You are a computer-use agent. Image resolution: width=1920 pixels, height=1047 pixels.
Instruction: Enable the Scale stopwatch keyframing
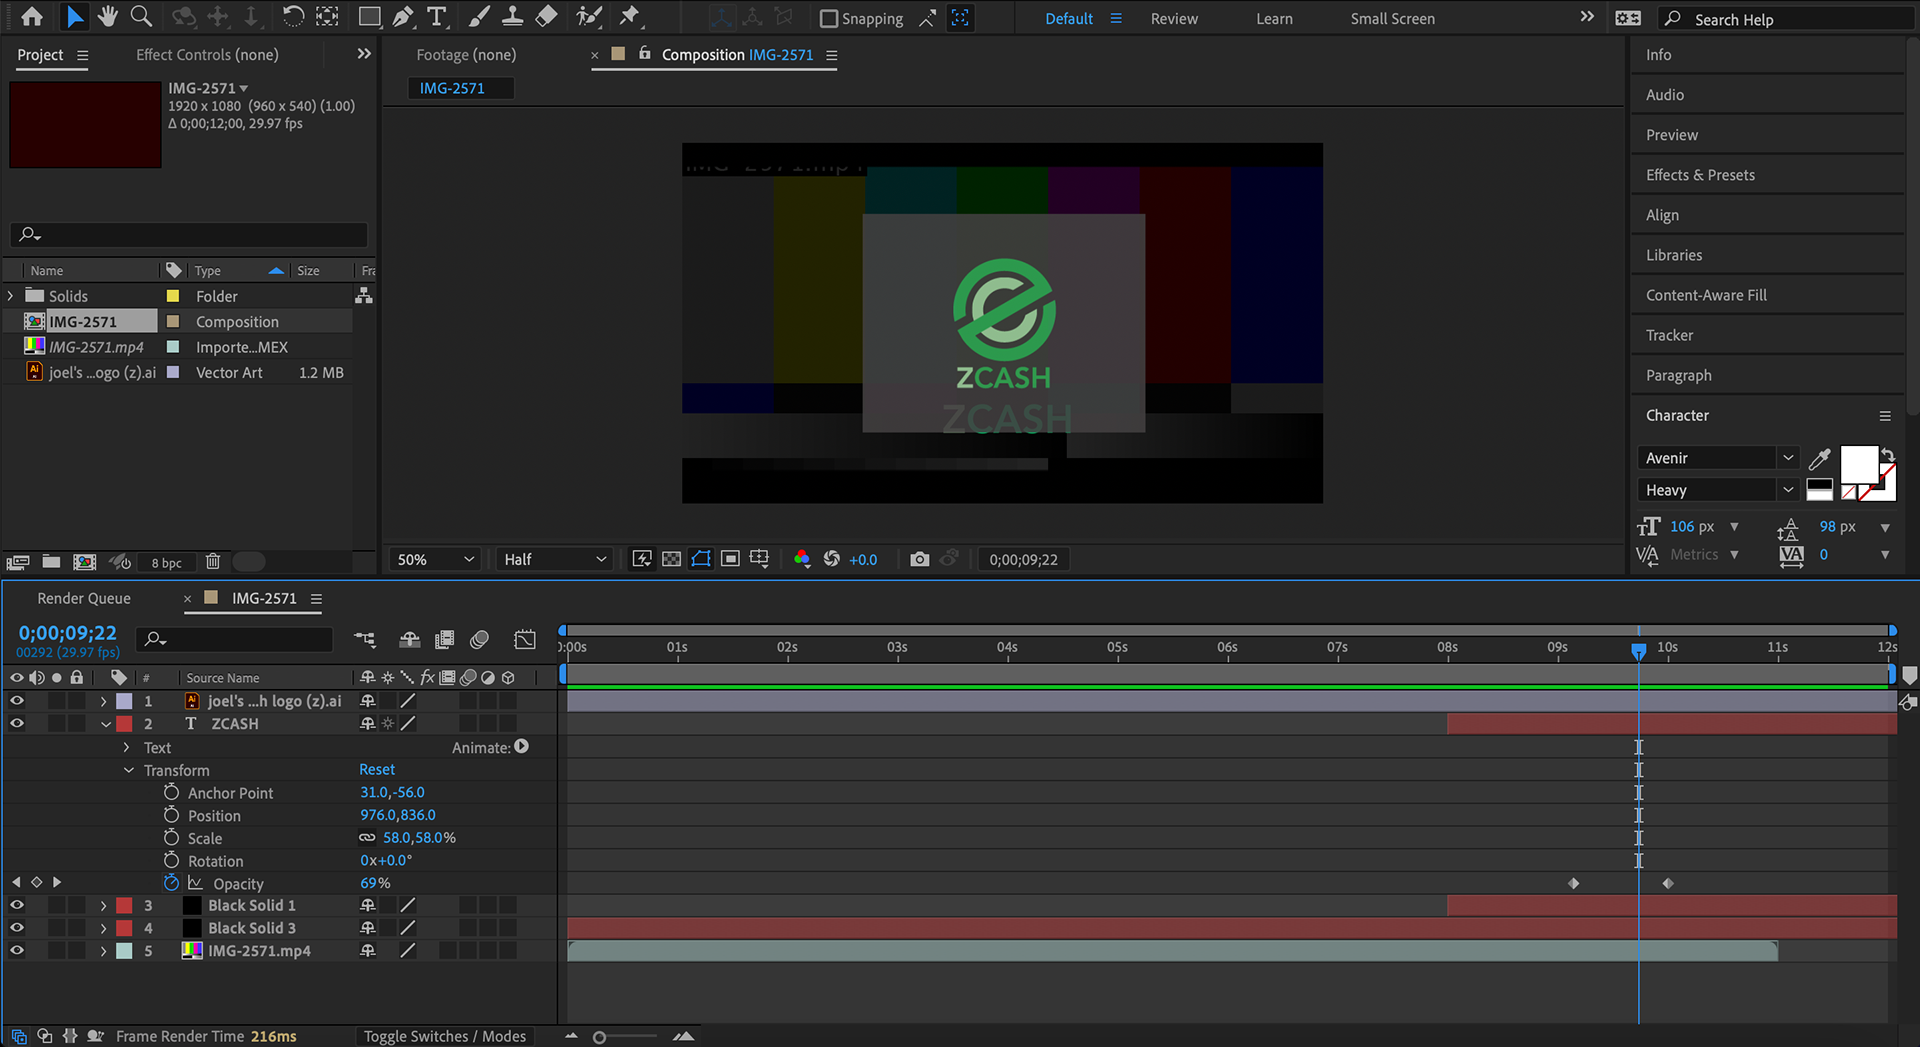coord(171,838)
